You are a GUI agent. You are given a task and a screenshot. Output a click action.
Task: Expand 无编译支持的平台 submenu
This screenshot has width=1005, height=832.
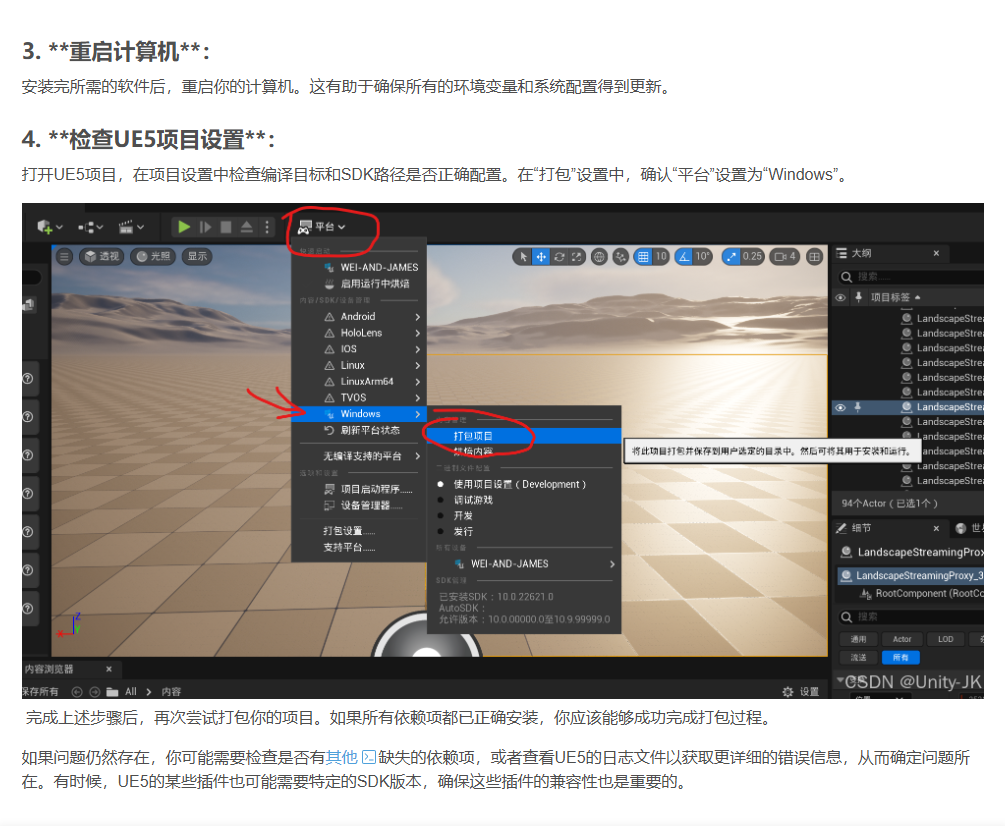[359, 456]
